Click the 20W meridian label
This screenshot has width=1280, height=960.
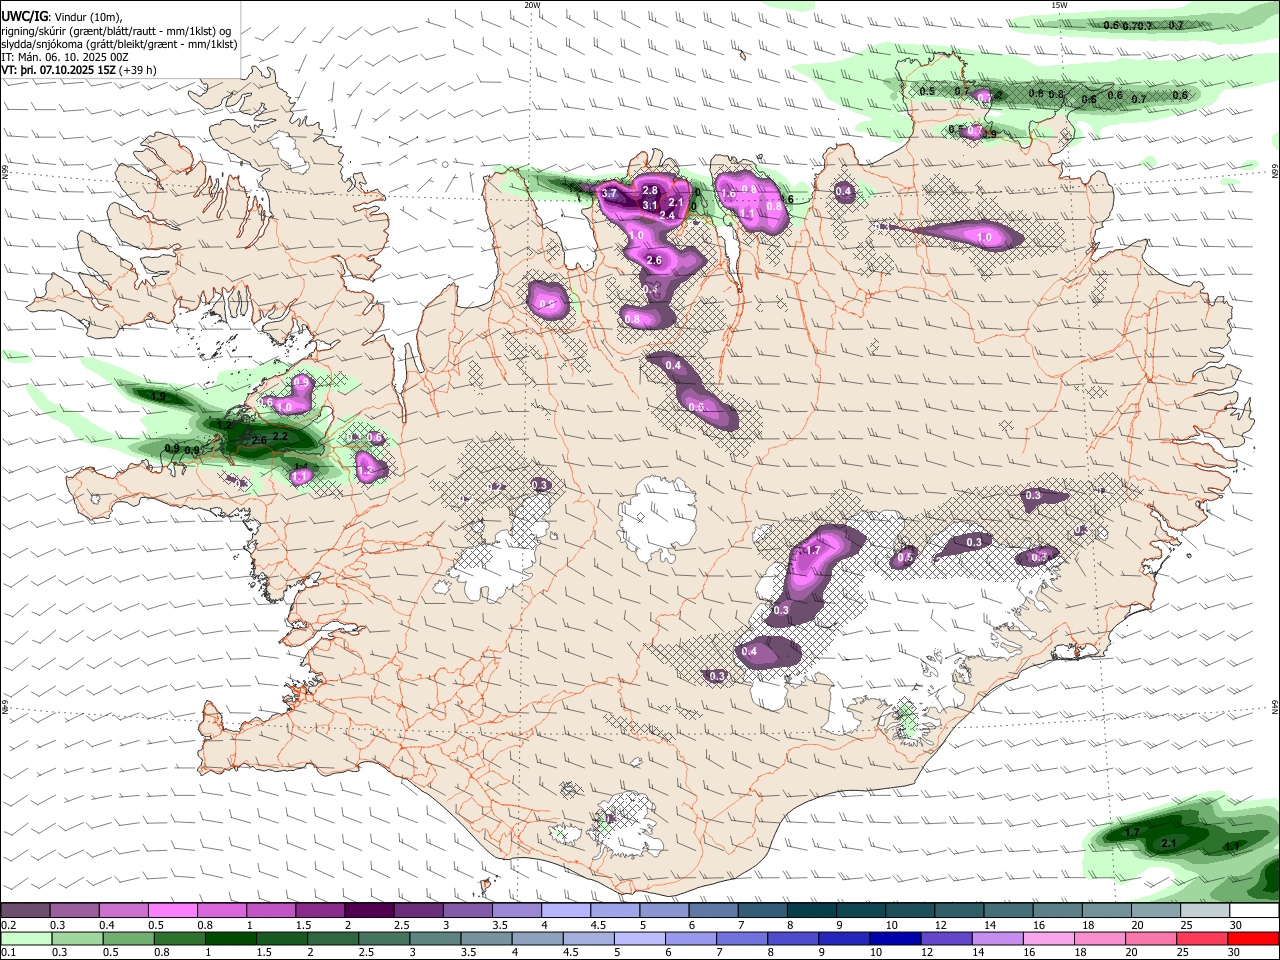coord(532,4)
